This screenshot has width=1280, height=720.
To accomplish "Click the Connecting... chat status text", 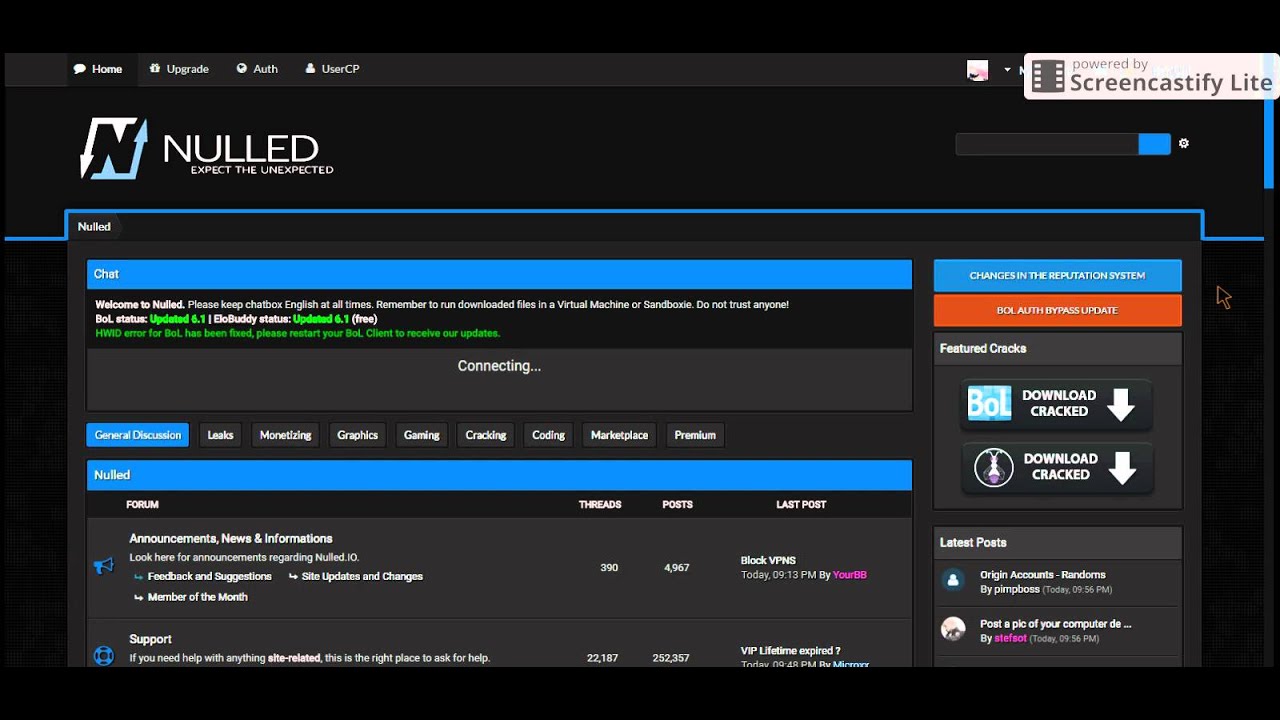I will [499, 366].
